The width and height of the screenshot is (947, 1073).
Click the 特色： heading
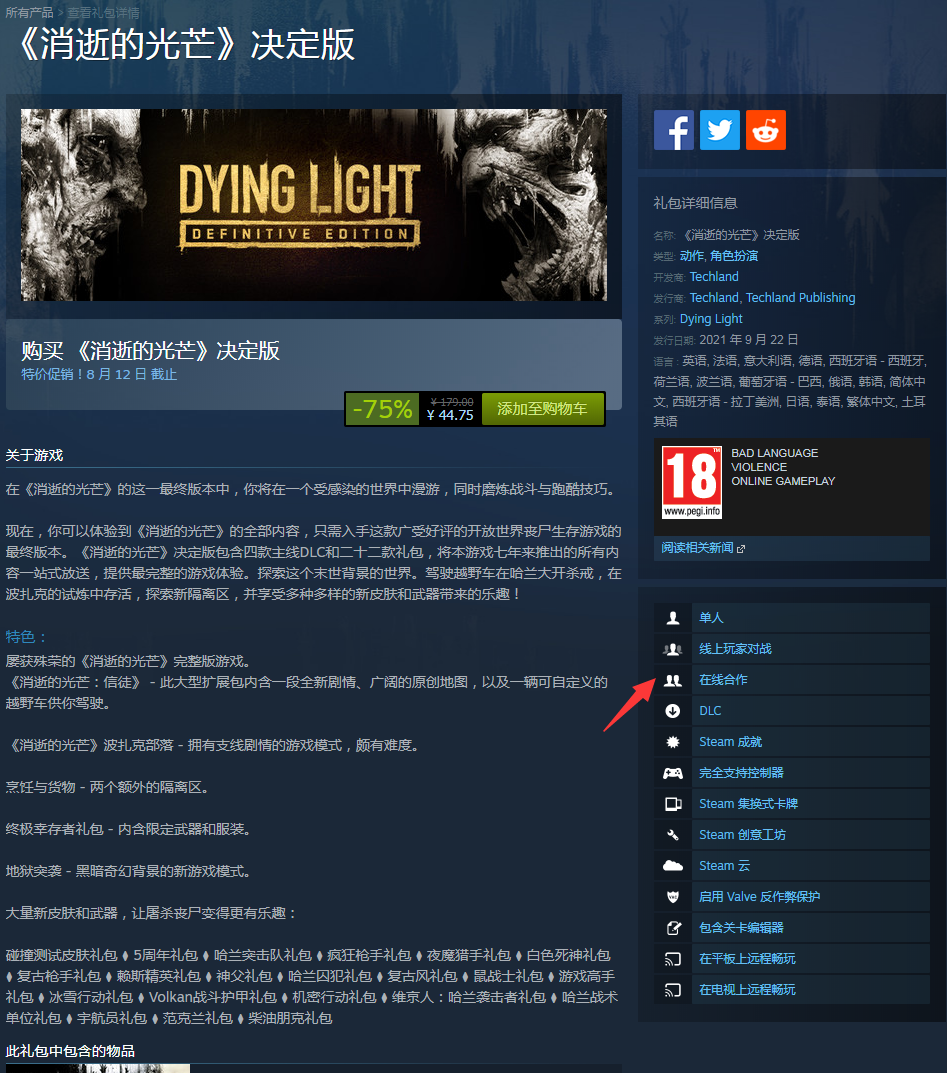click(26, 637)
